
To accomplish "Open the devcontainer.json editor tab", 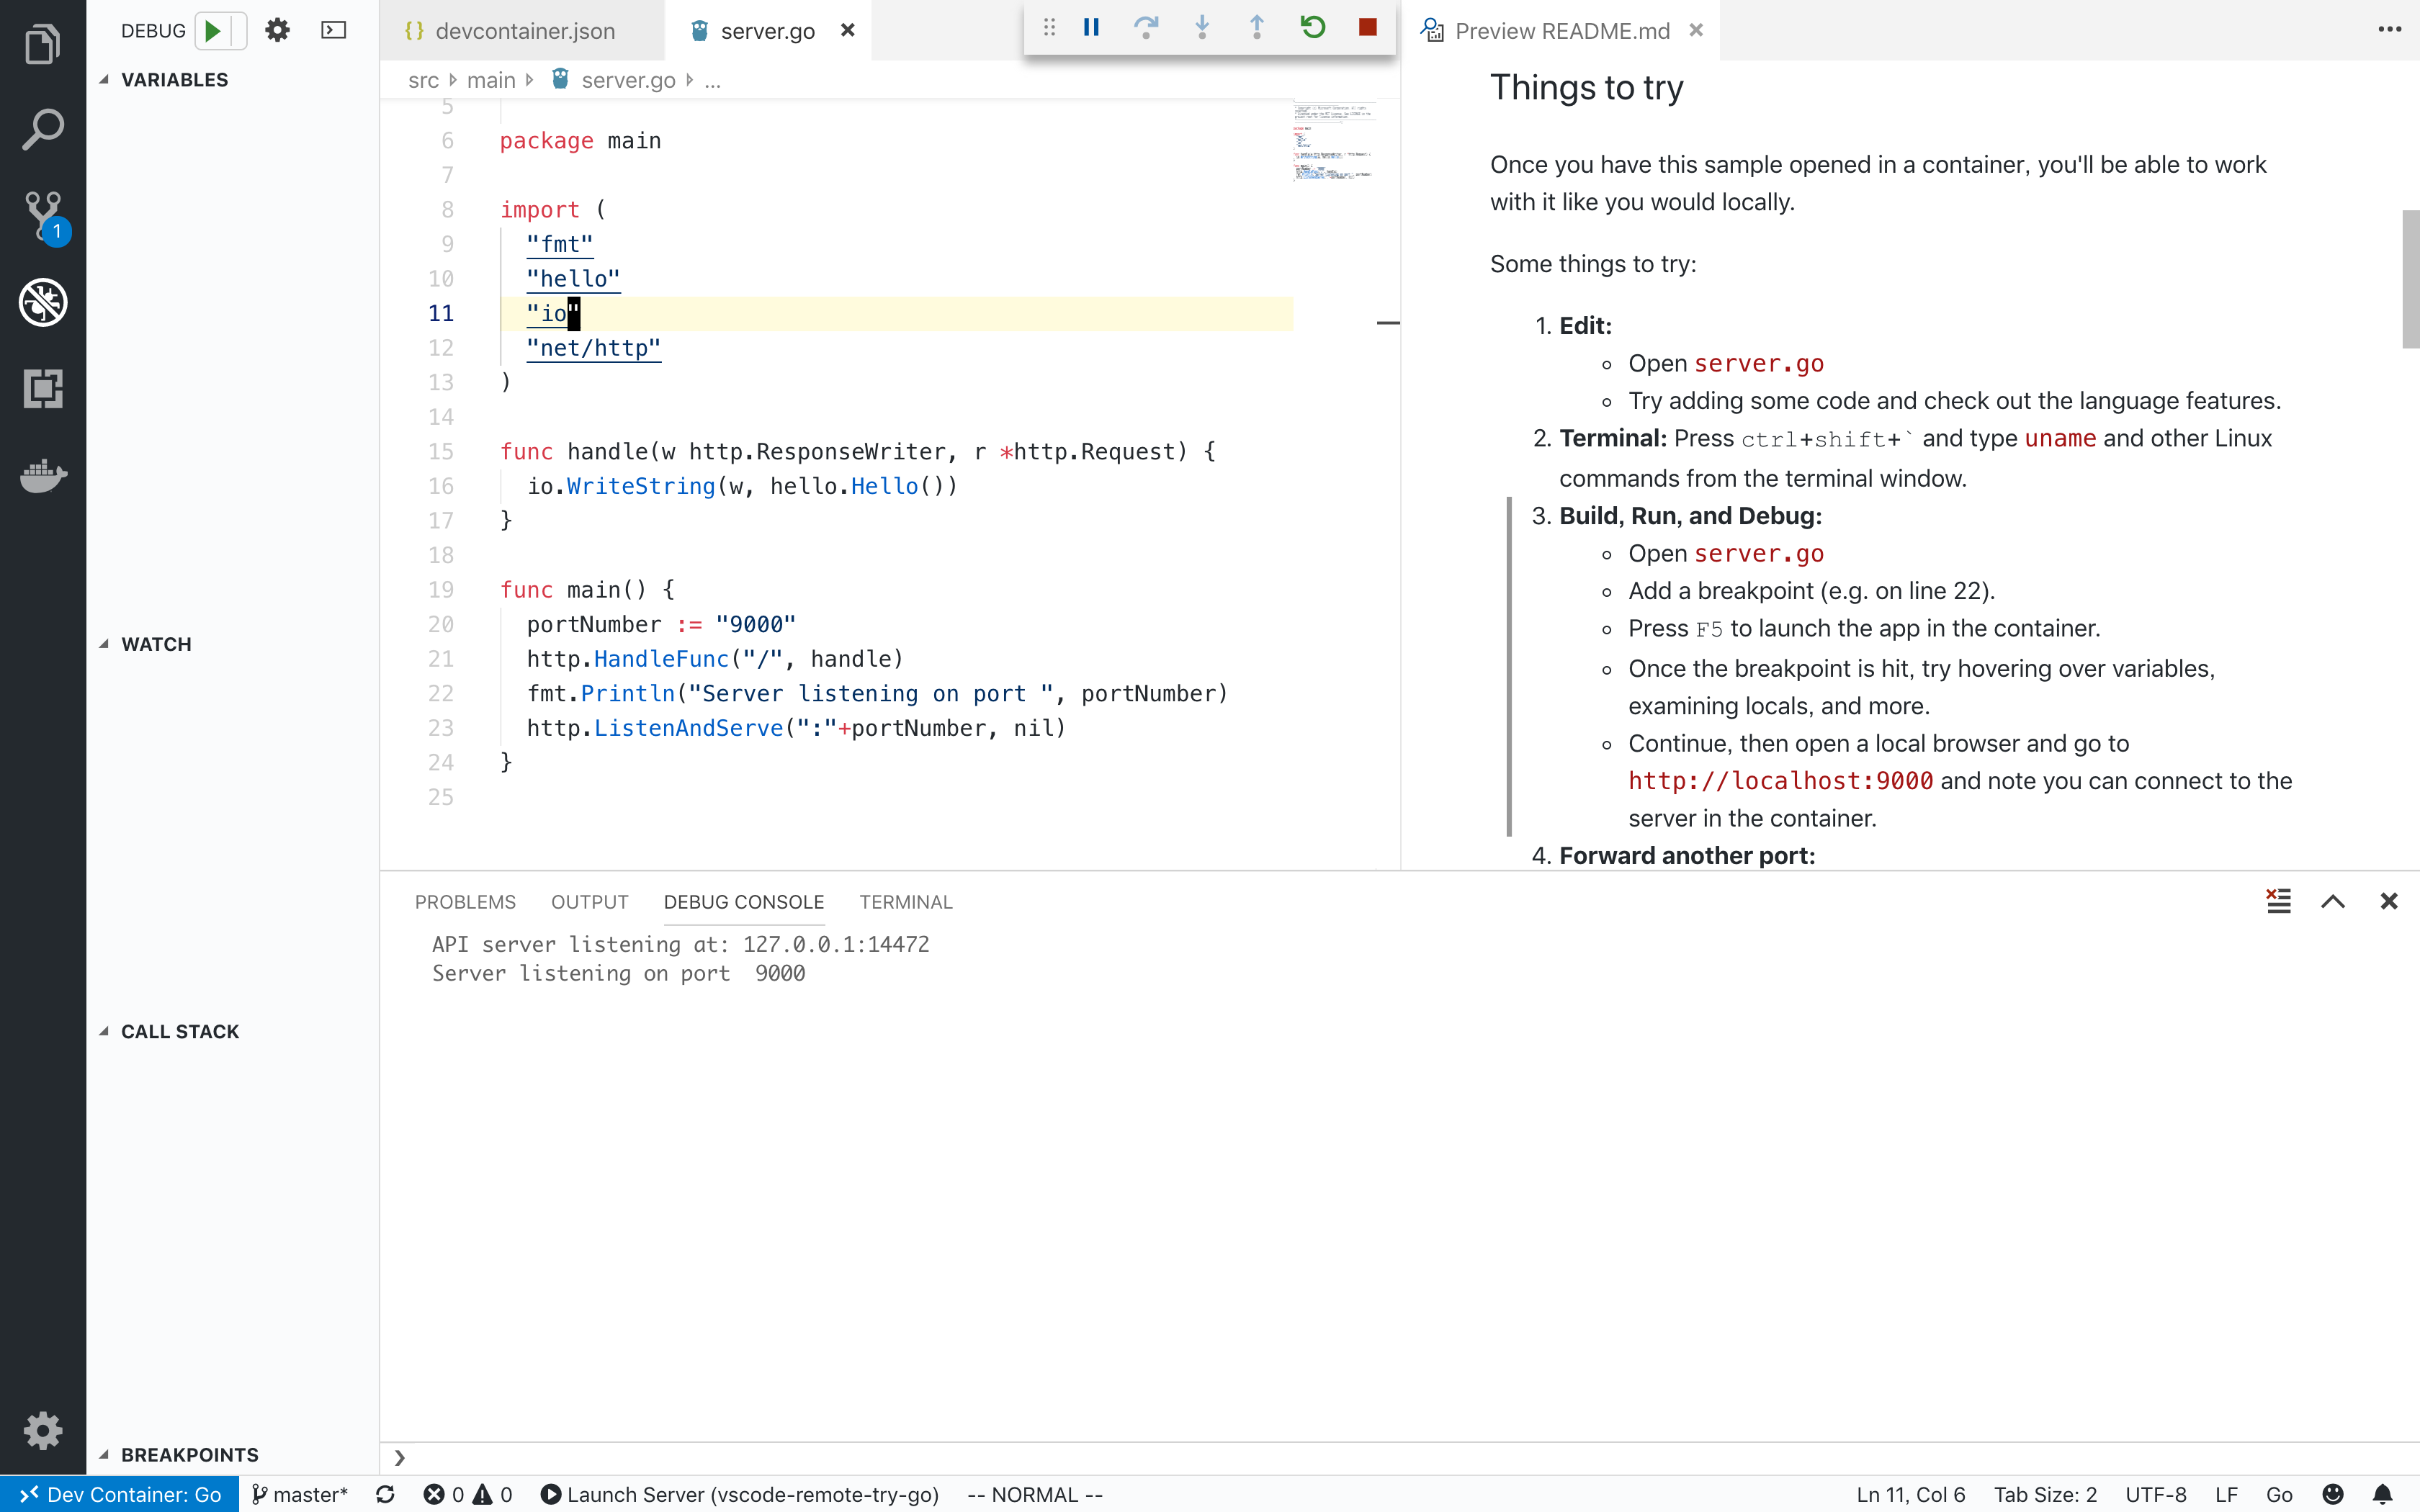I will [523, 31].
